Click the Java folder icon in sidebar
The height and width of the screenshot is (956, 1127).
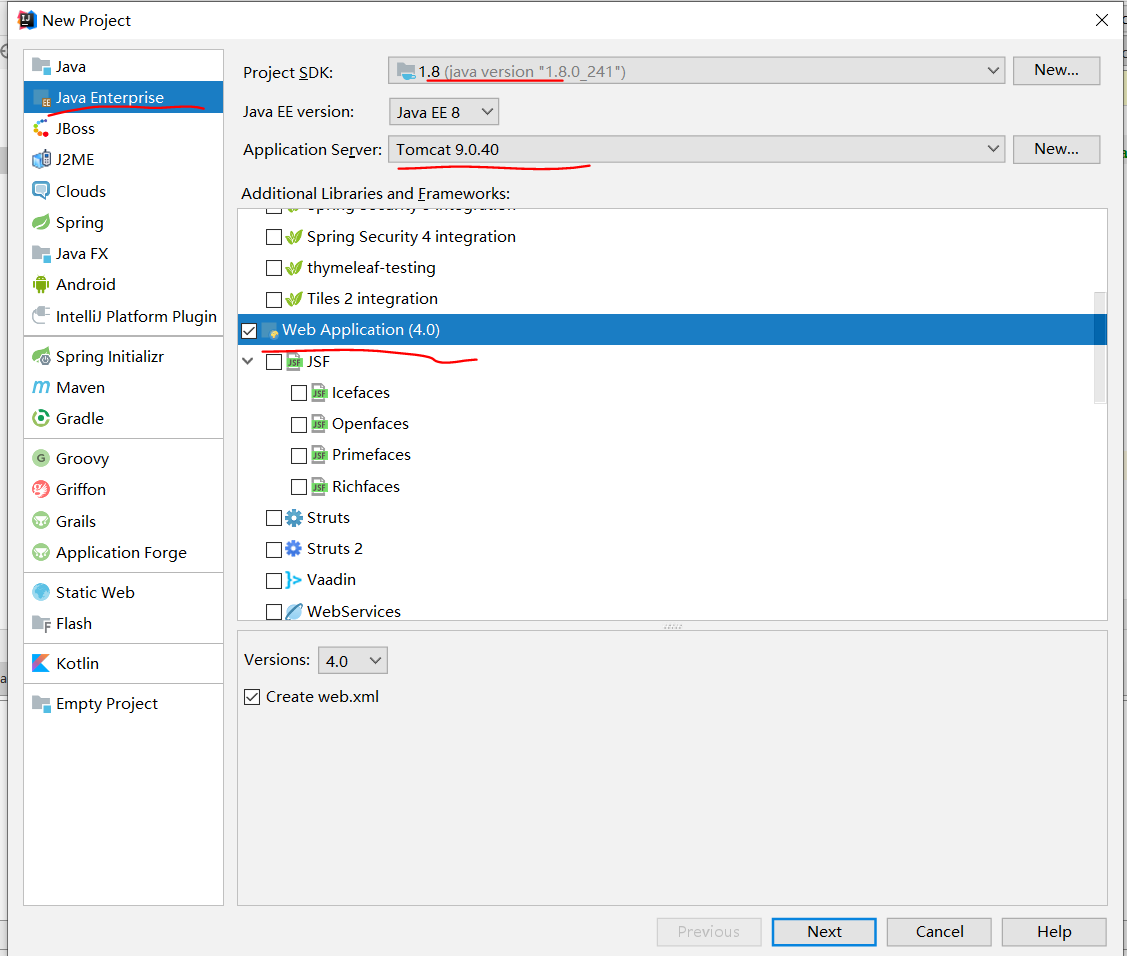41,66
